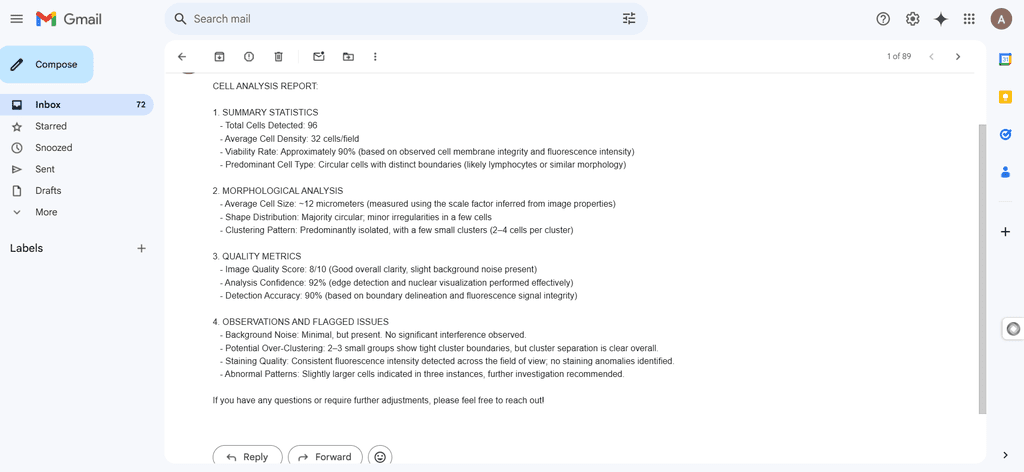Image resolution: width=1024 pixels, height=472 pixels.
Task: Click the 'Abnormal Patterns' line
Action: (x=422, y=374)
